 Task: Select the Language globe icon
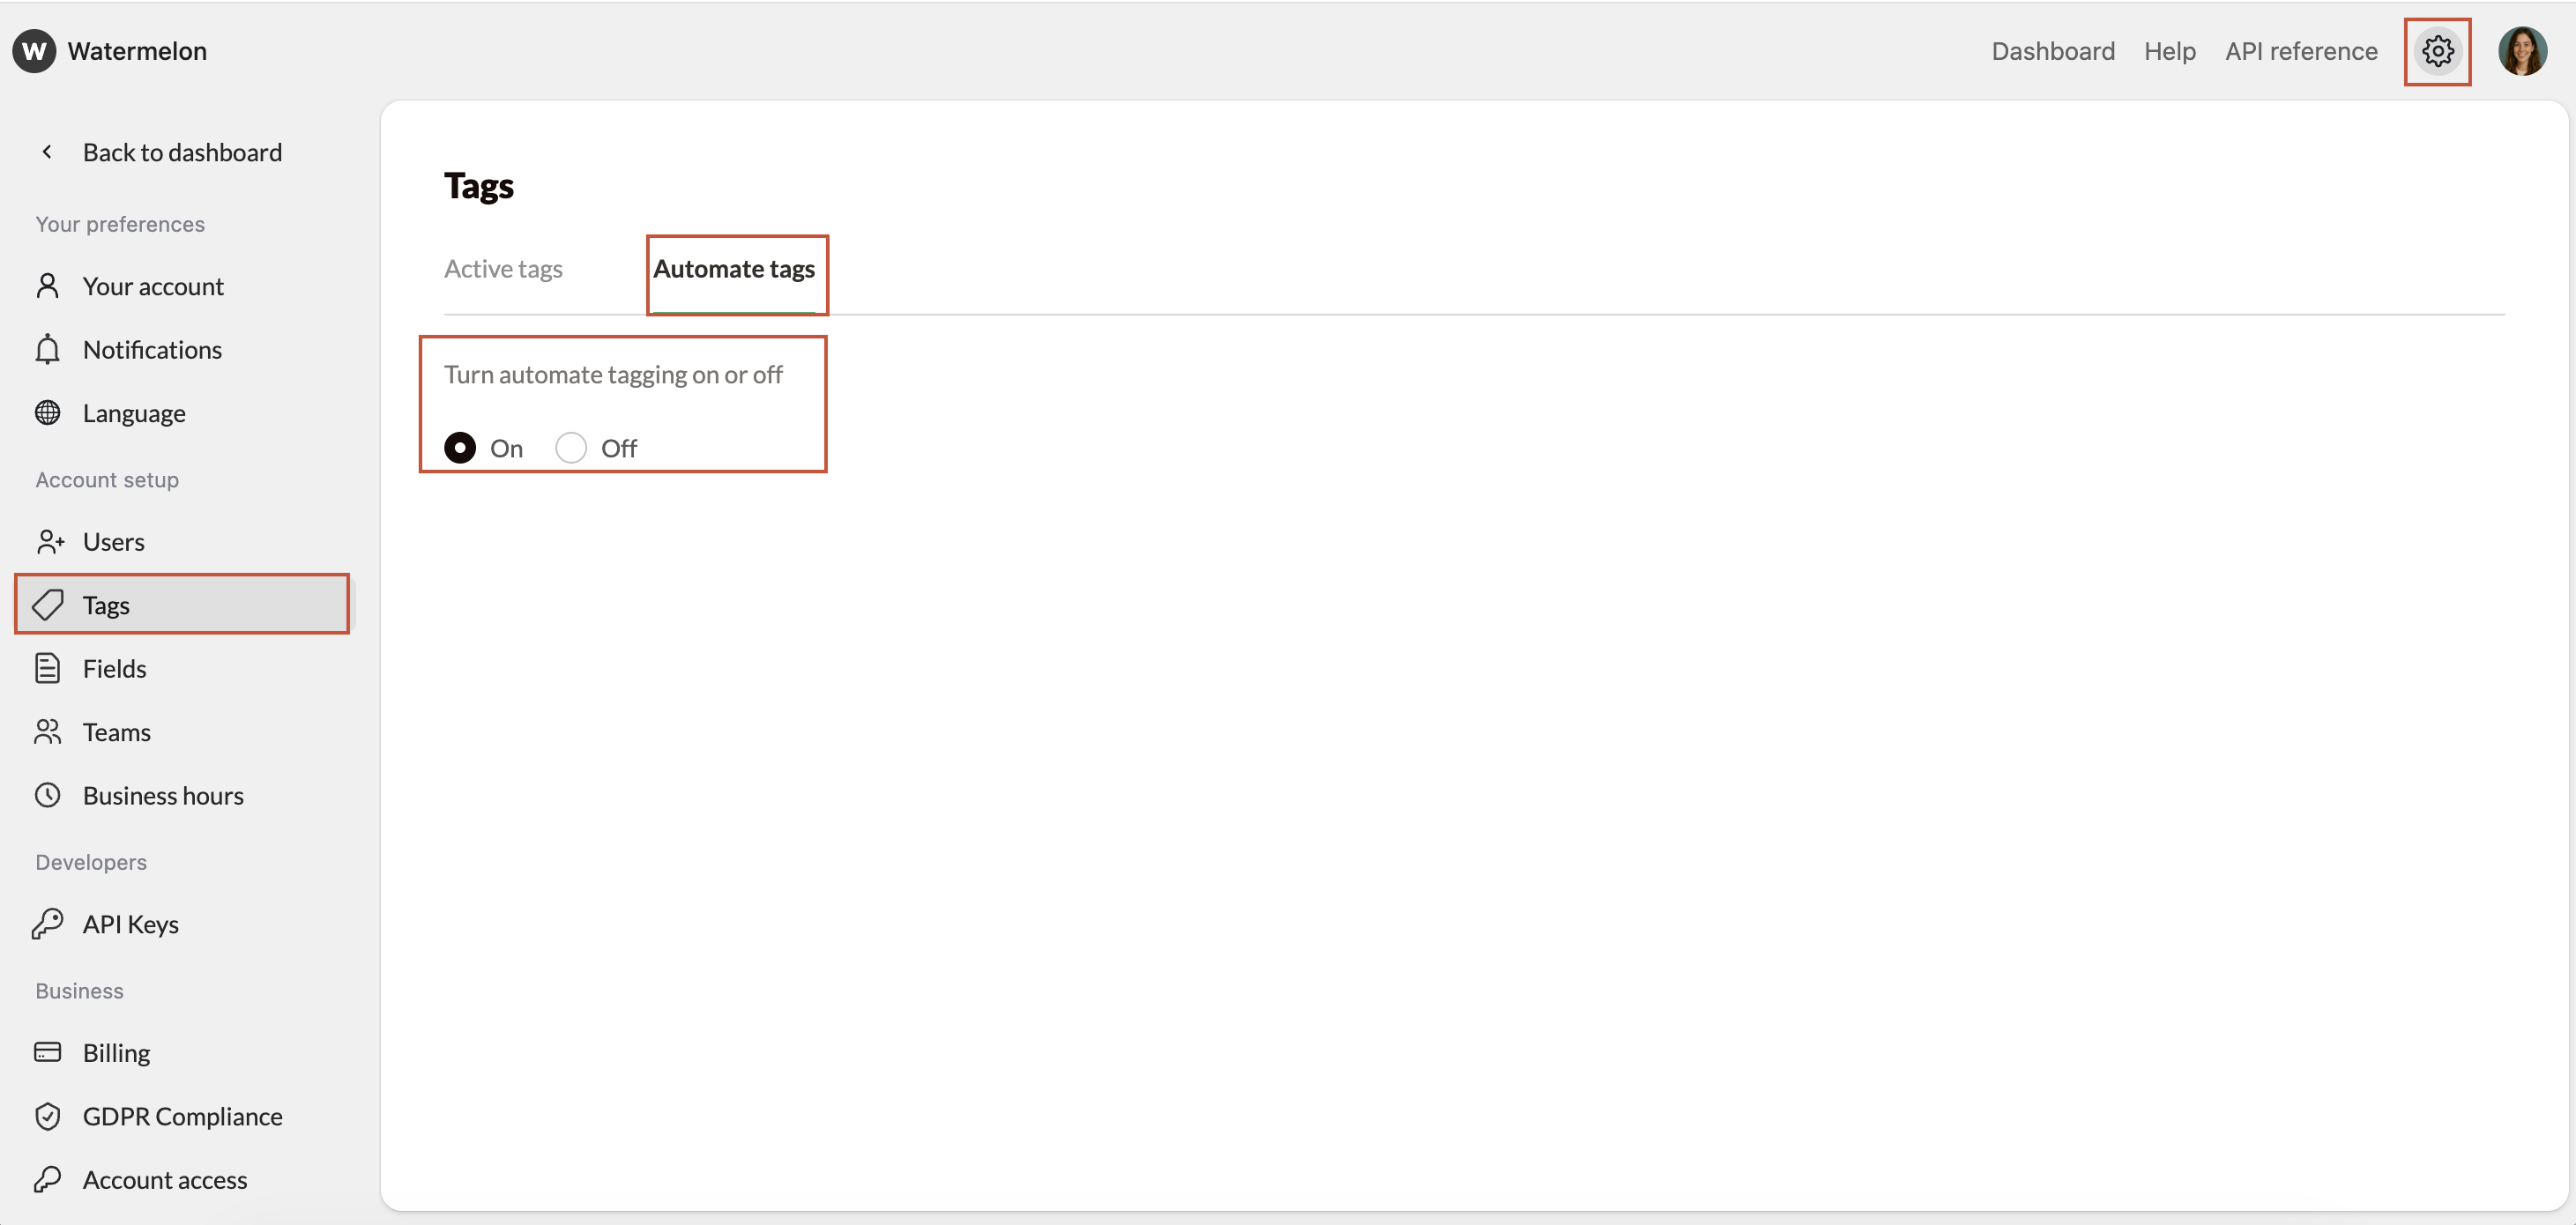pos(49,412)
